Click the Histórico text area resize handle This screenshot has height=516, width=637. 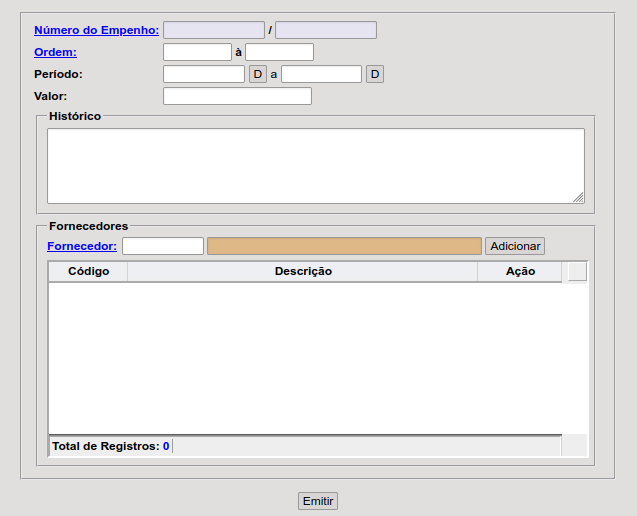point(578,198)
